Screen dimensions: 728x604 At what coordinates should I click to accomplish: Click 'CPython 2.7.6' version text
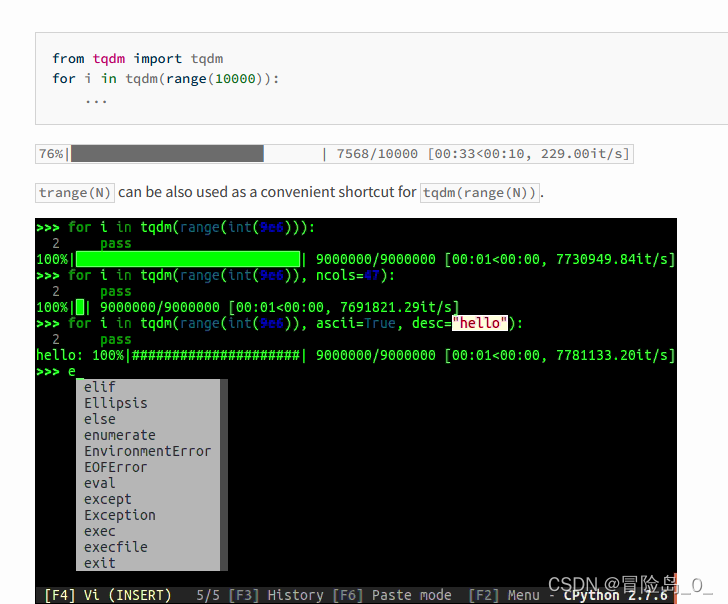click(616, 595)
